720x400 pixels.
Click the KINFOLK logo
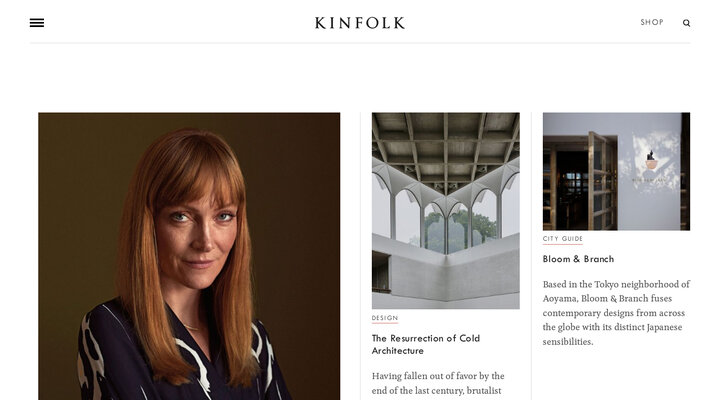[x=360, y=23]
